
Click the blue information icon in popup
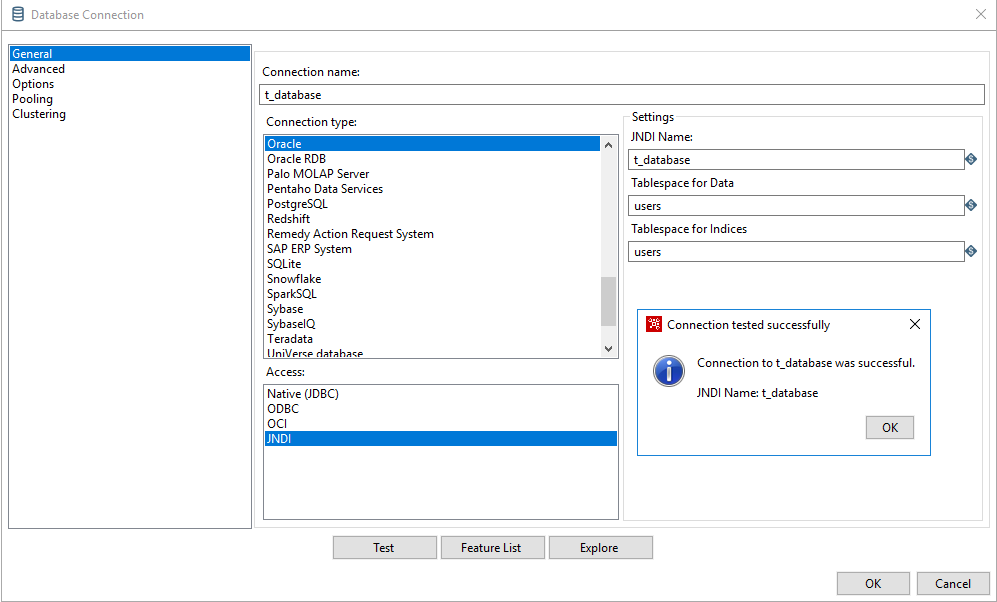click(x=668, y=371)
